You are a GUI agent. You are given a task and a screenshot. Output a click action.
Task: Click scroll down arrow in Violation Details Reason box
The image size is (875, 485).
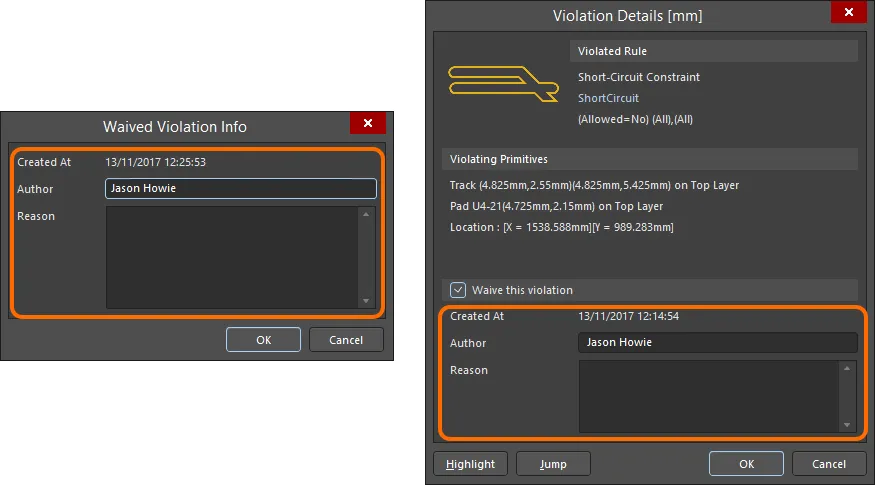(847, 425)
